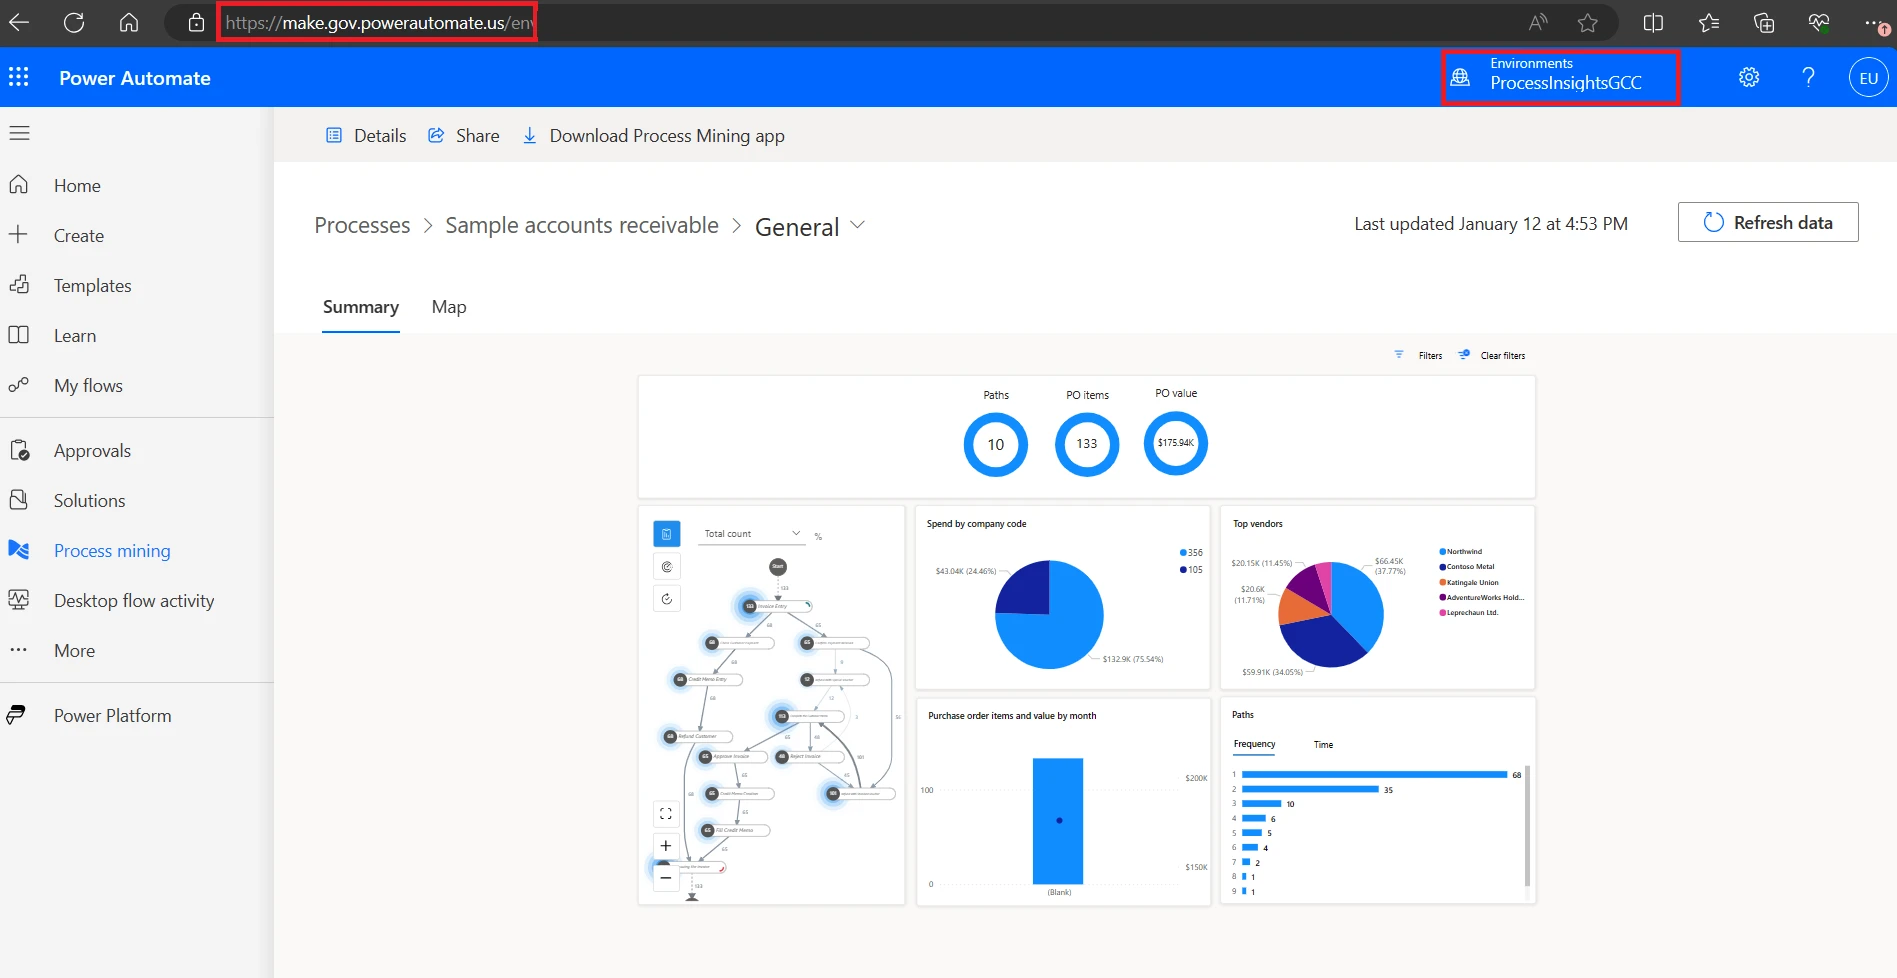Collapse the left navigation hamburger menu
Image resolution: width=1897 pixels, height=978 pixels.
tap(20, 133)
